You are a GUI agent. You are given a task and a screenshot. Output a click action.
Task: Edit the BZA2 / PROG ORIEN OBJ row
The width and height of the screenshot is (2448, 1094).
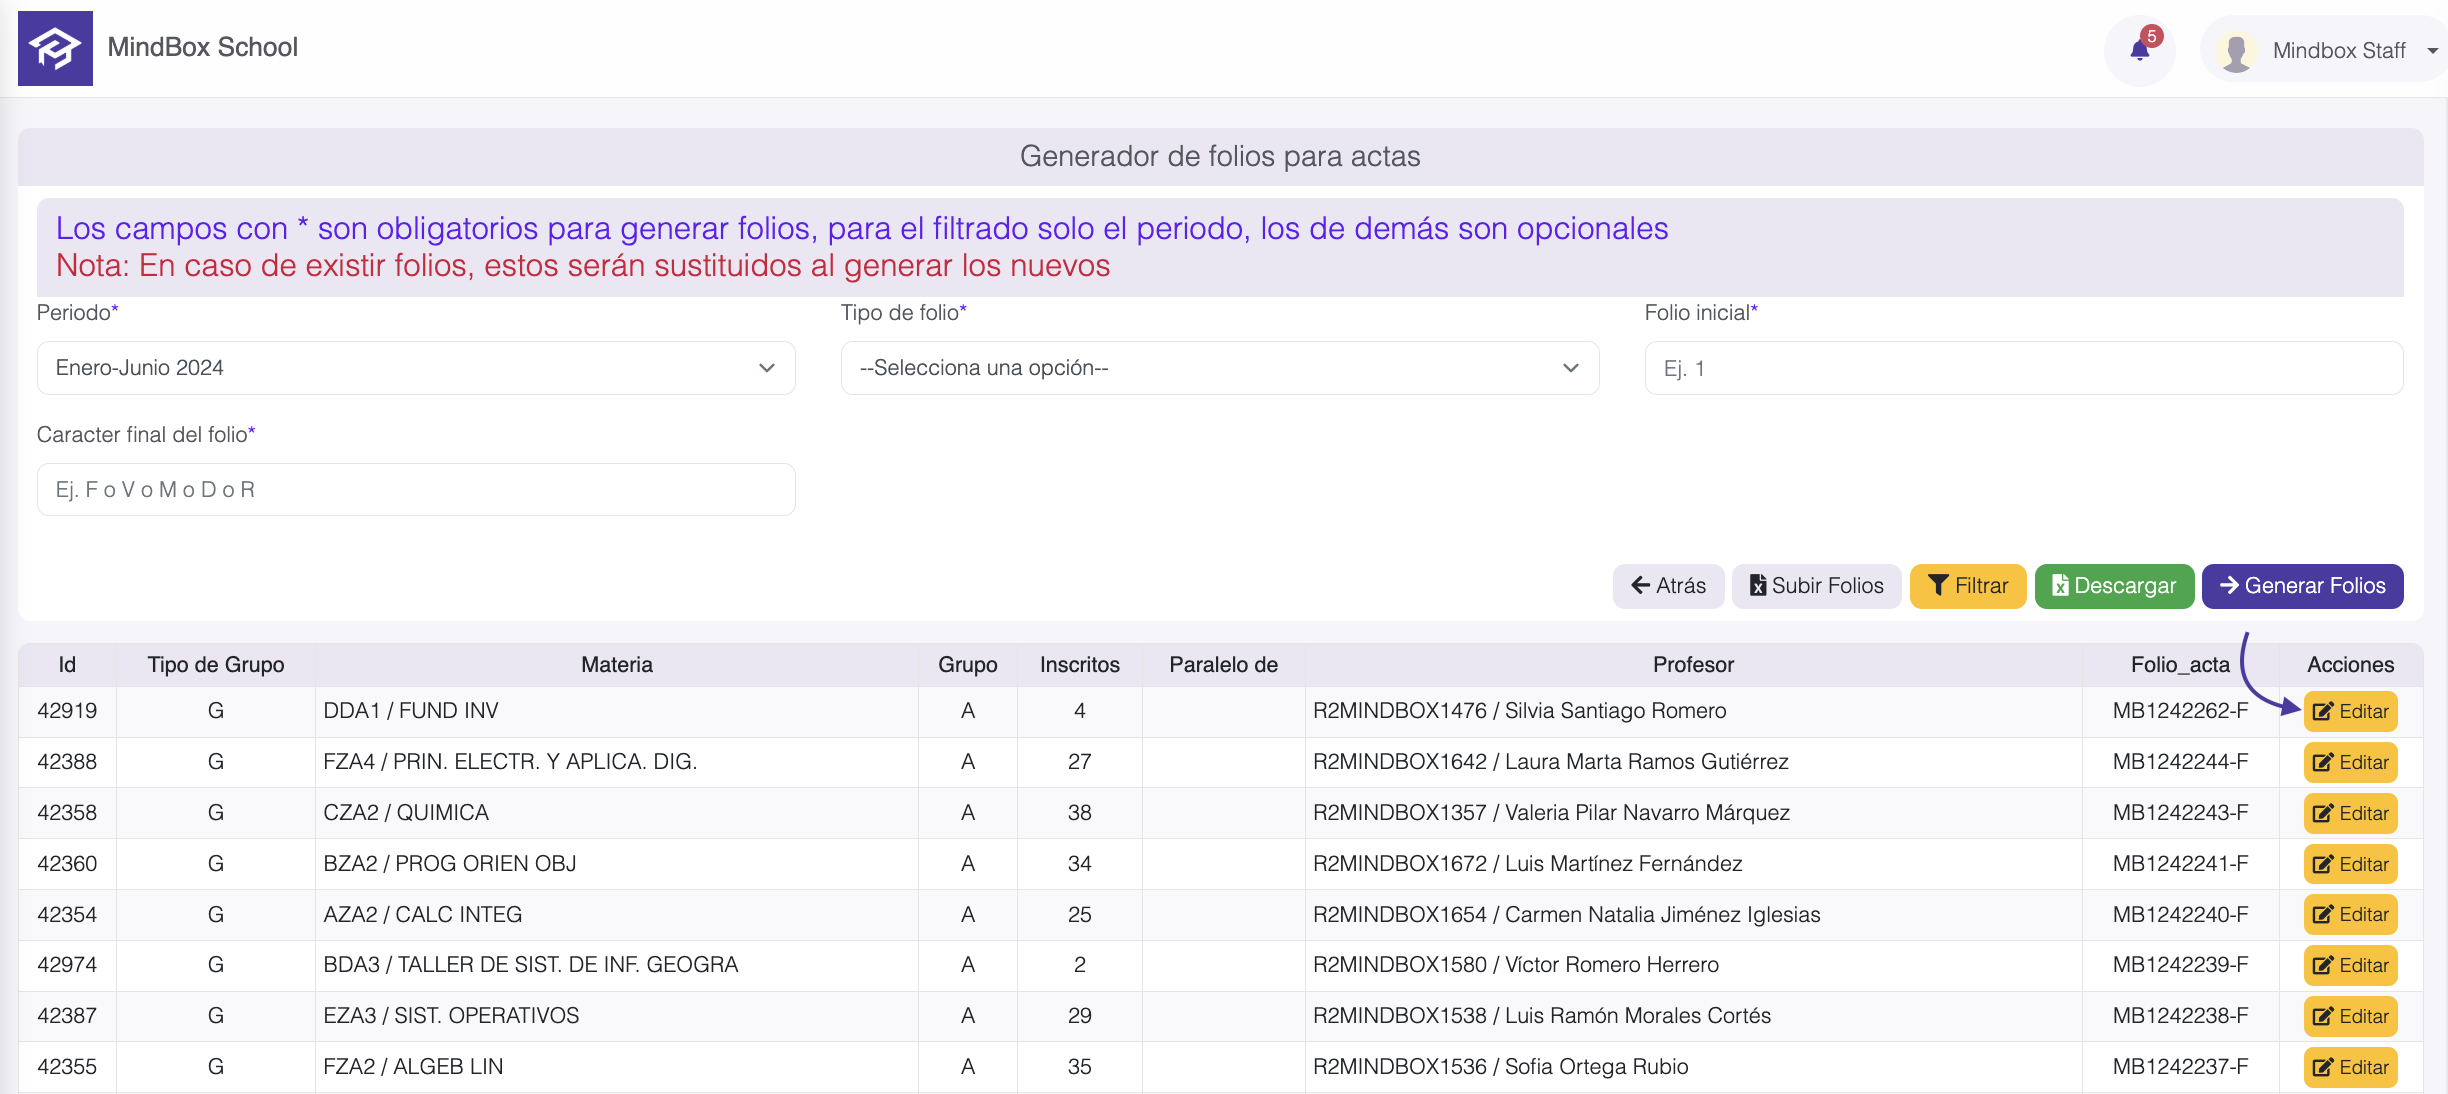(x=2350, y=865)
